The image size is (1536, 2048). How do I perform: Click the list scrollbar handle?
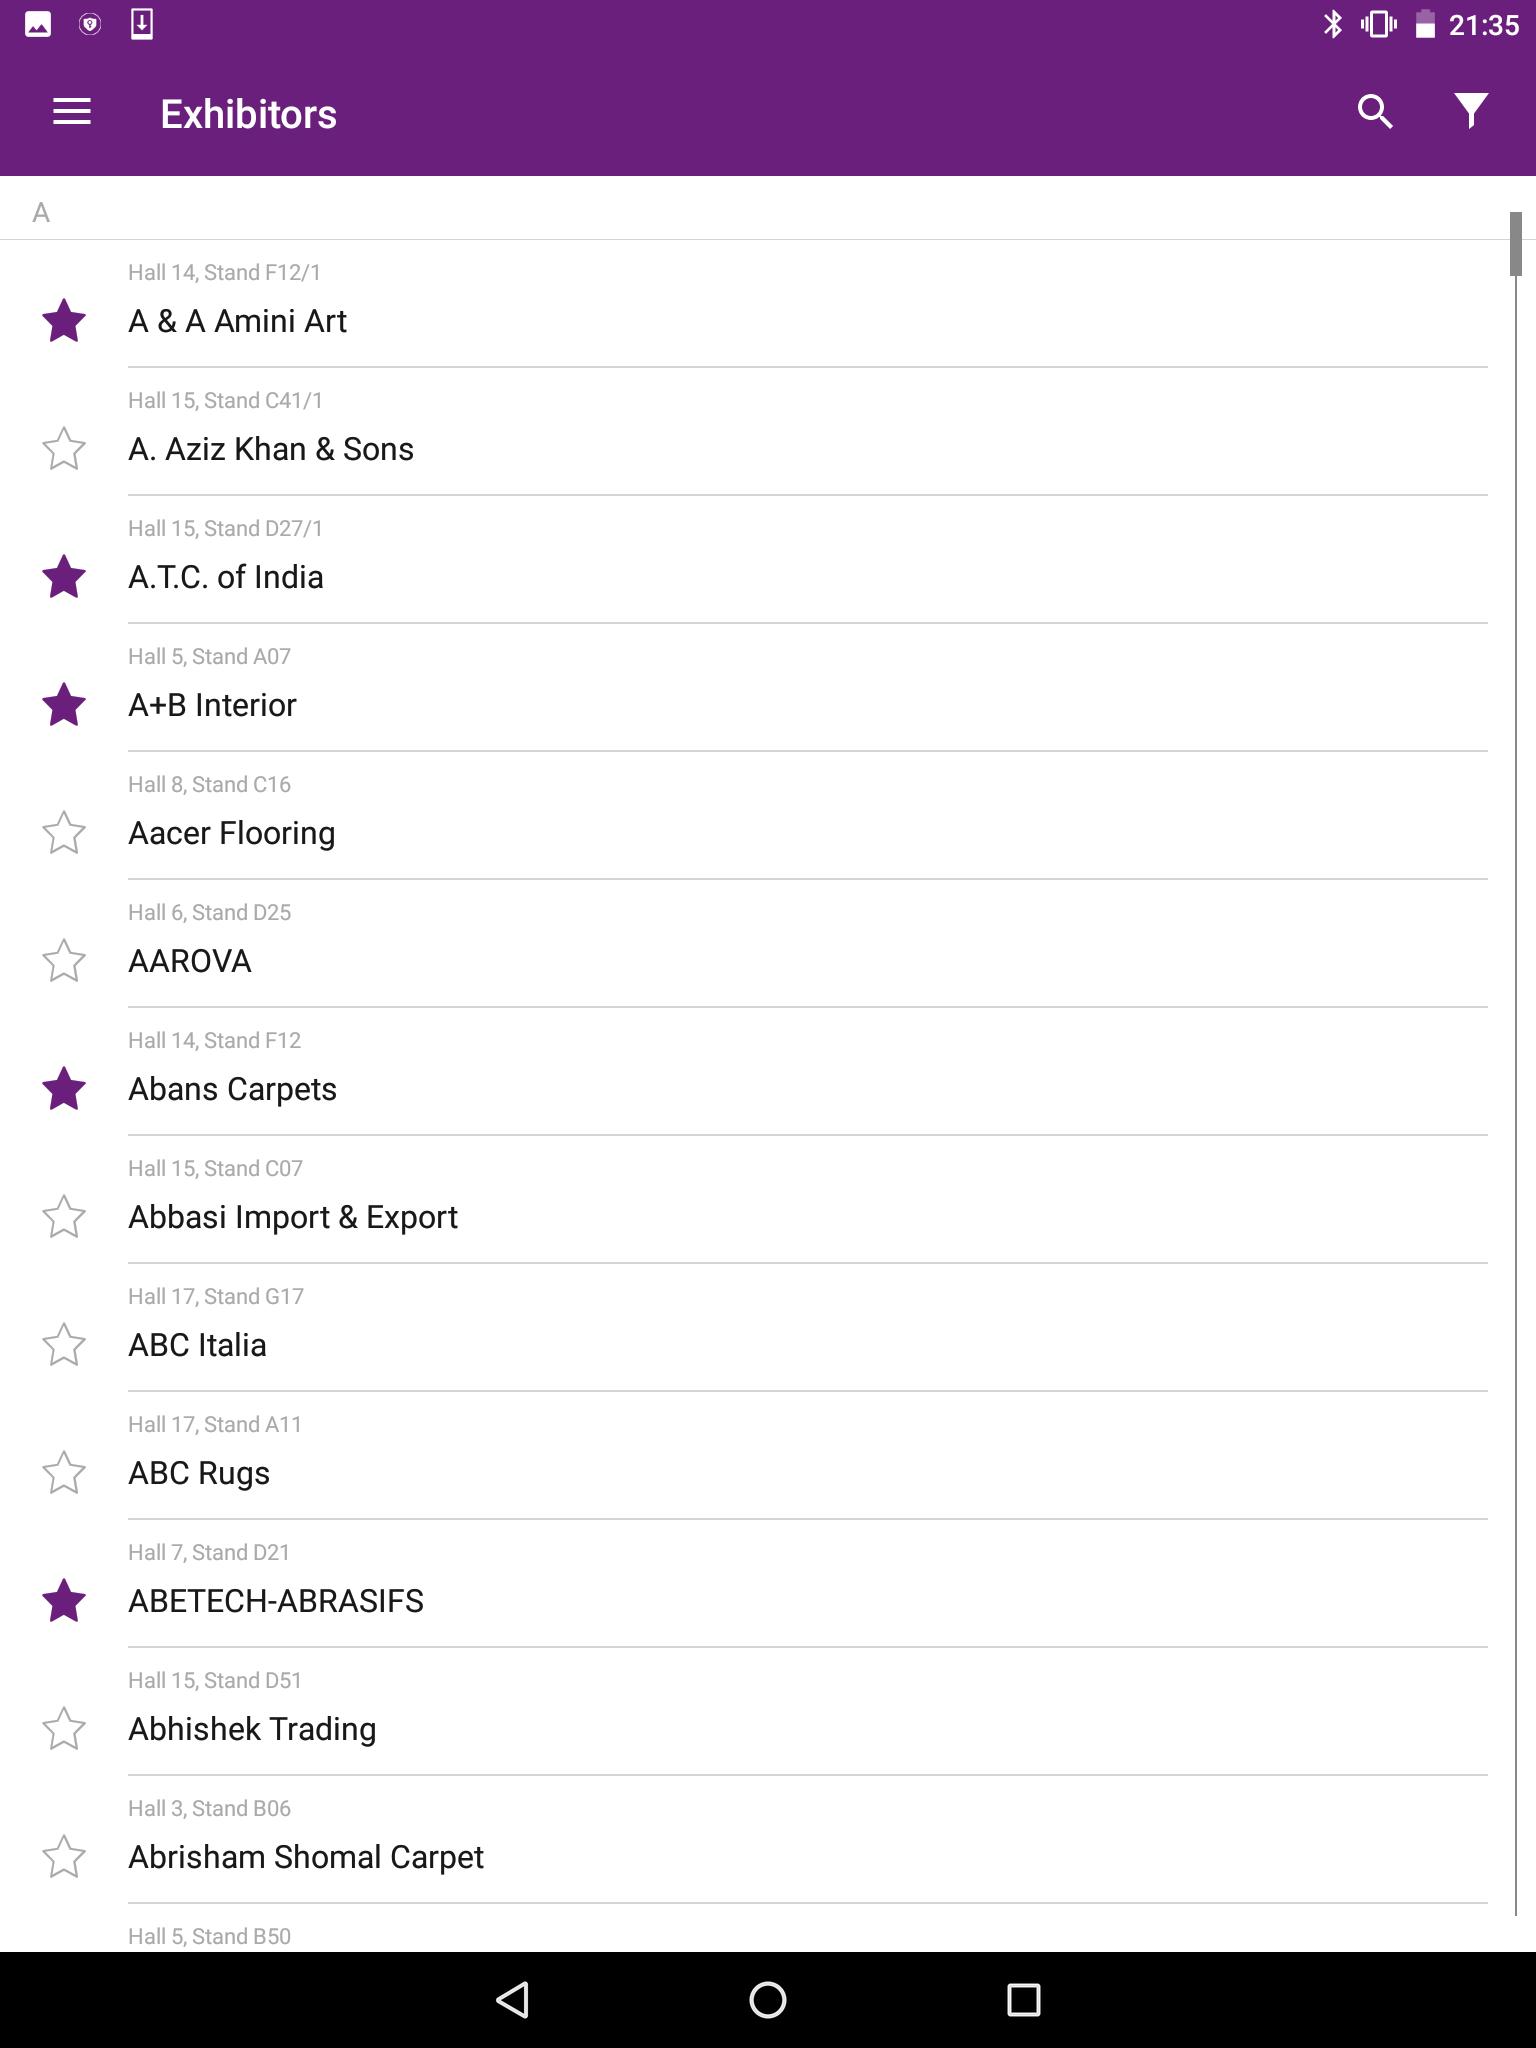click(1516, 243)
